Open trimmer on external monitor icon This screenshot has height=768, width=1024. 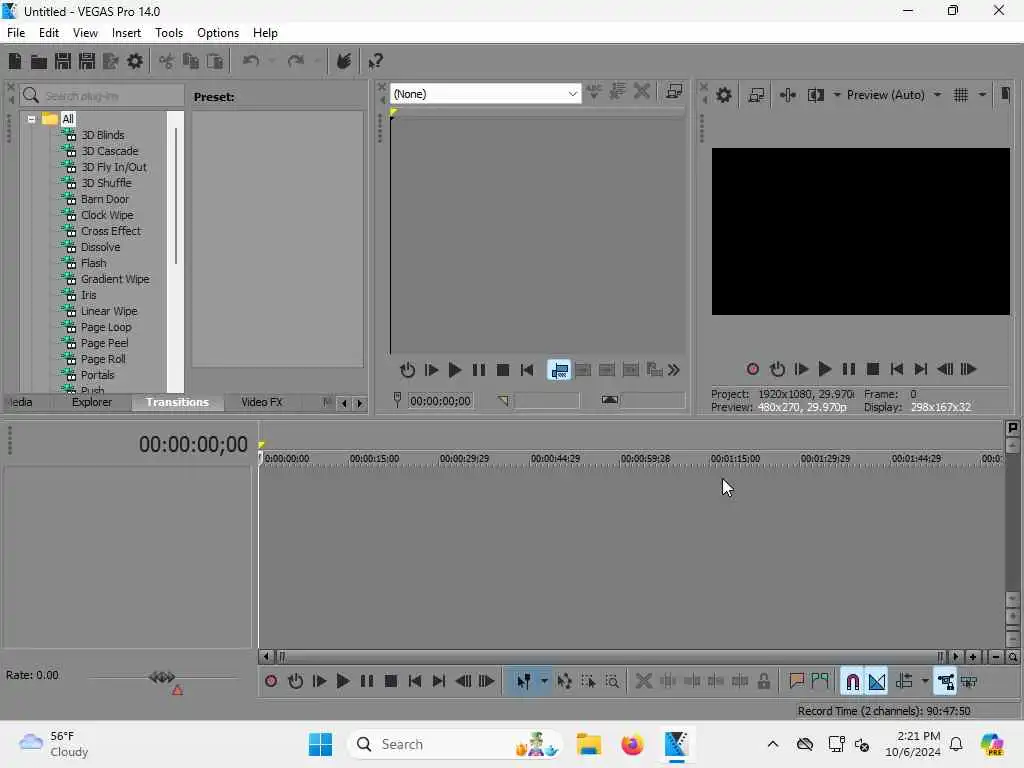pos(674,92)
